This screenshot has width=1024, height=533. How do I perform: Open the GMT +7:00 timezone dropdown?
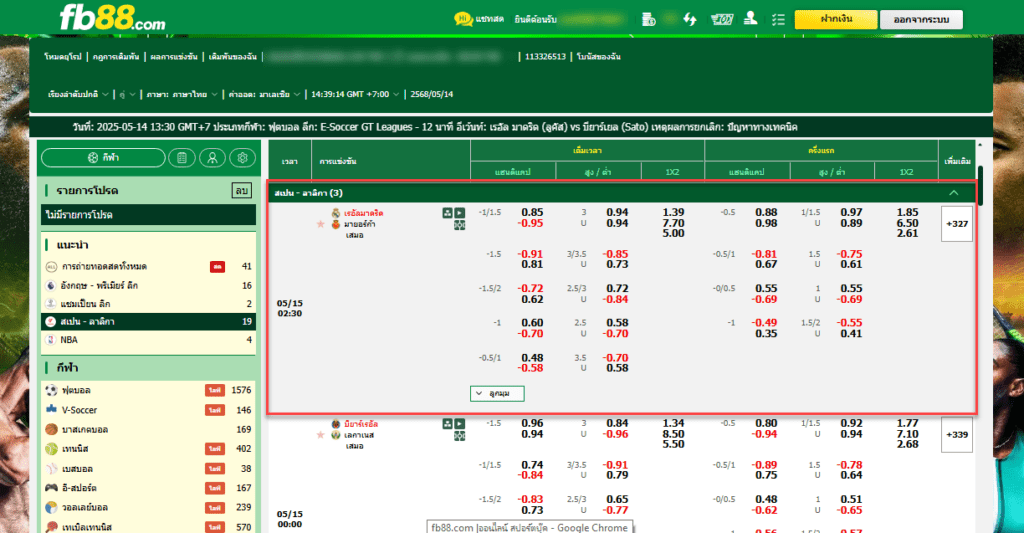coord(355,94)
